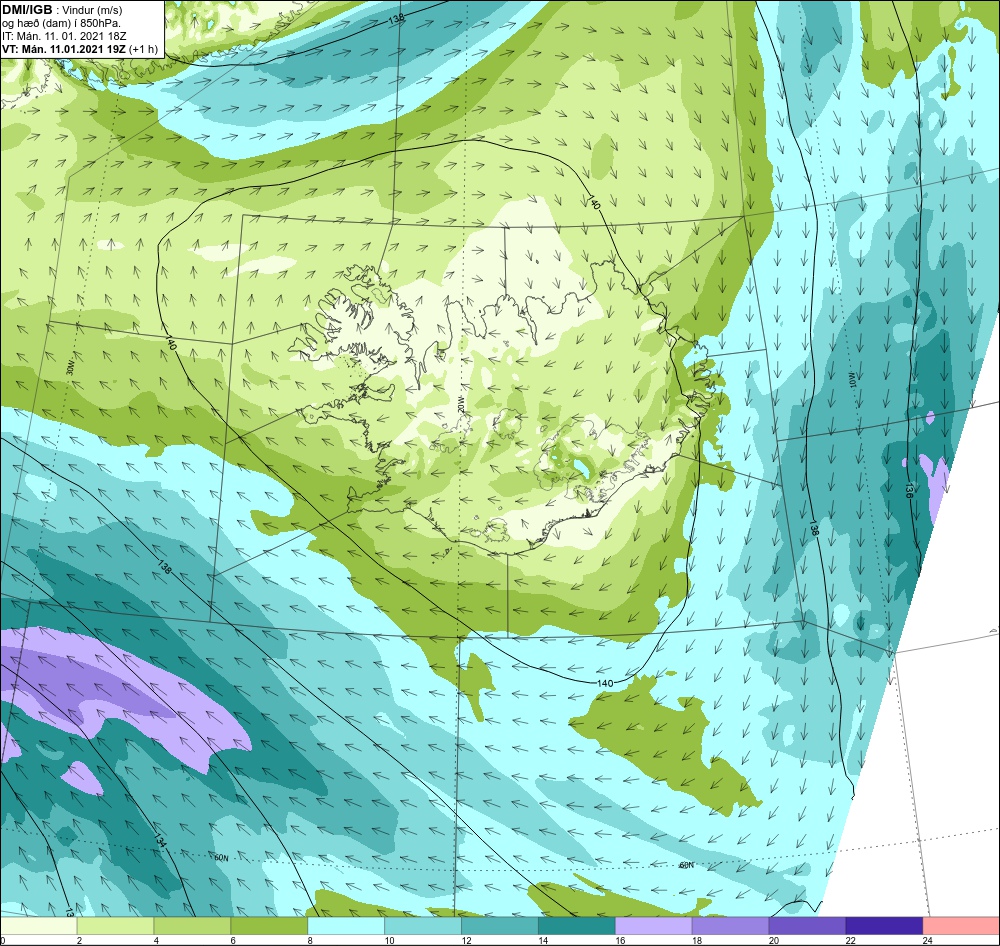Click the '140' contour label west of the Westfjords

point(170,343)
